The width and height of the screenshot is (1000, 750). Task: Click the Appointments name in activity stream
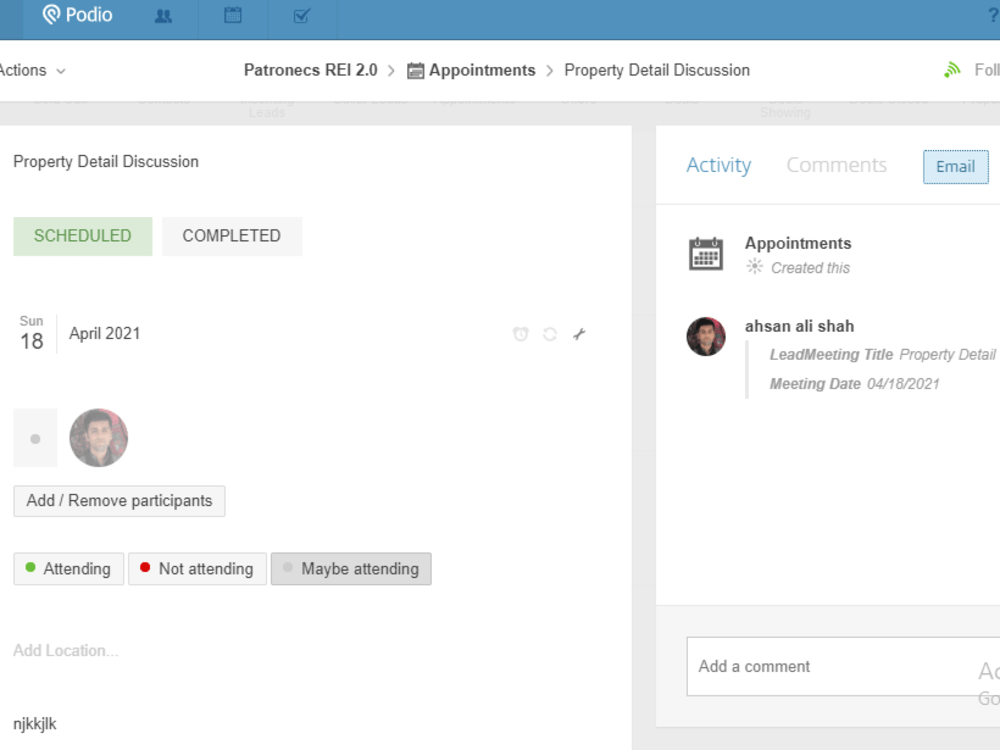click(x=798, y=244)
